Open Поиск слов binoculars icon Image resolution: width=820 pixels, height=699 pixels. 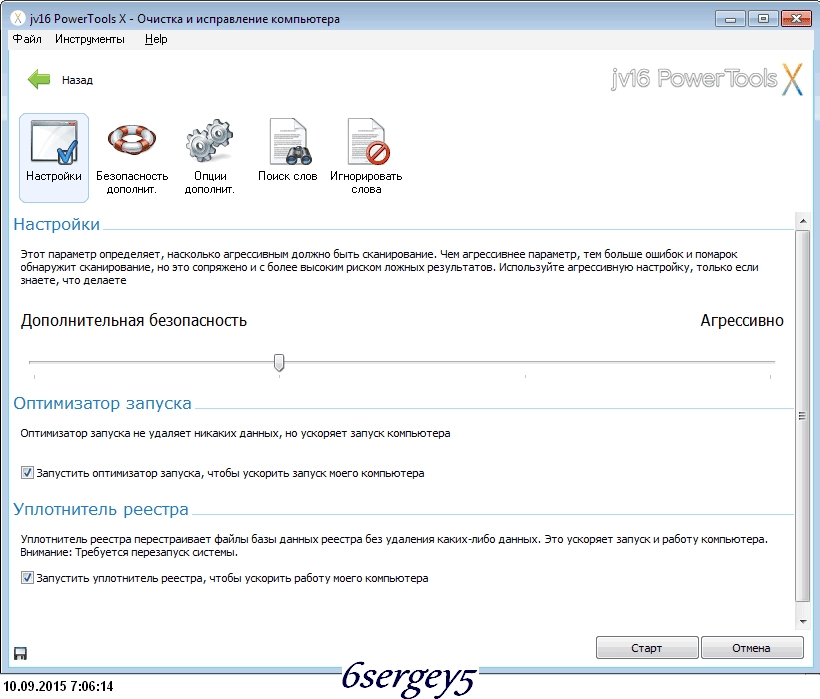(x=288, y=152)
